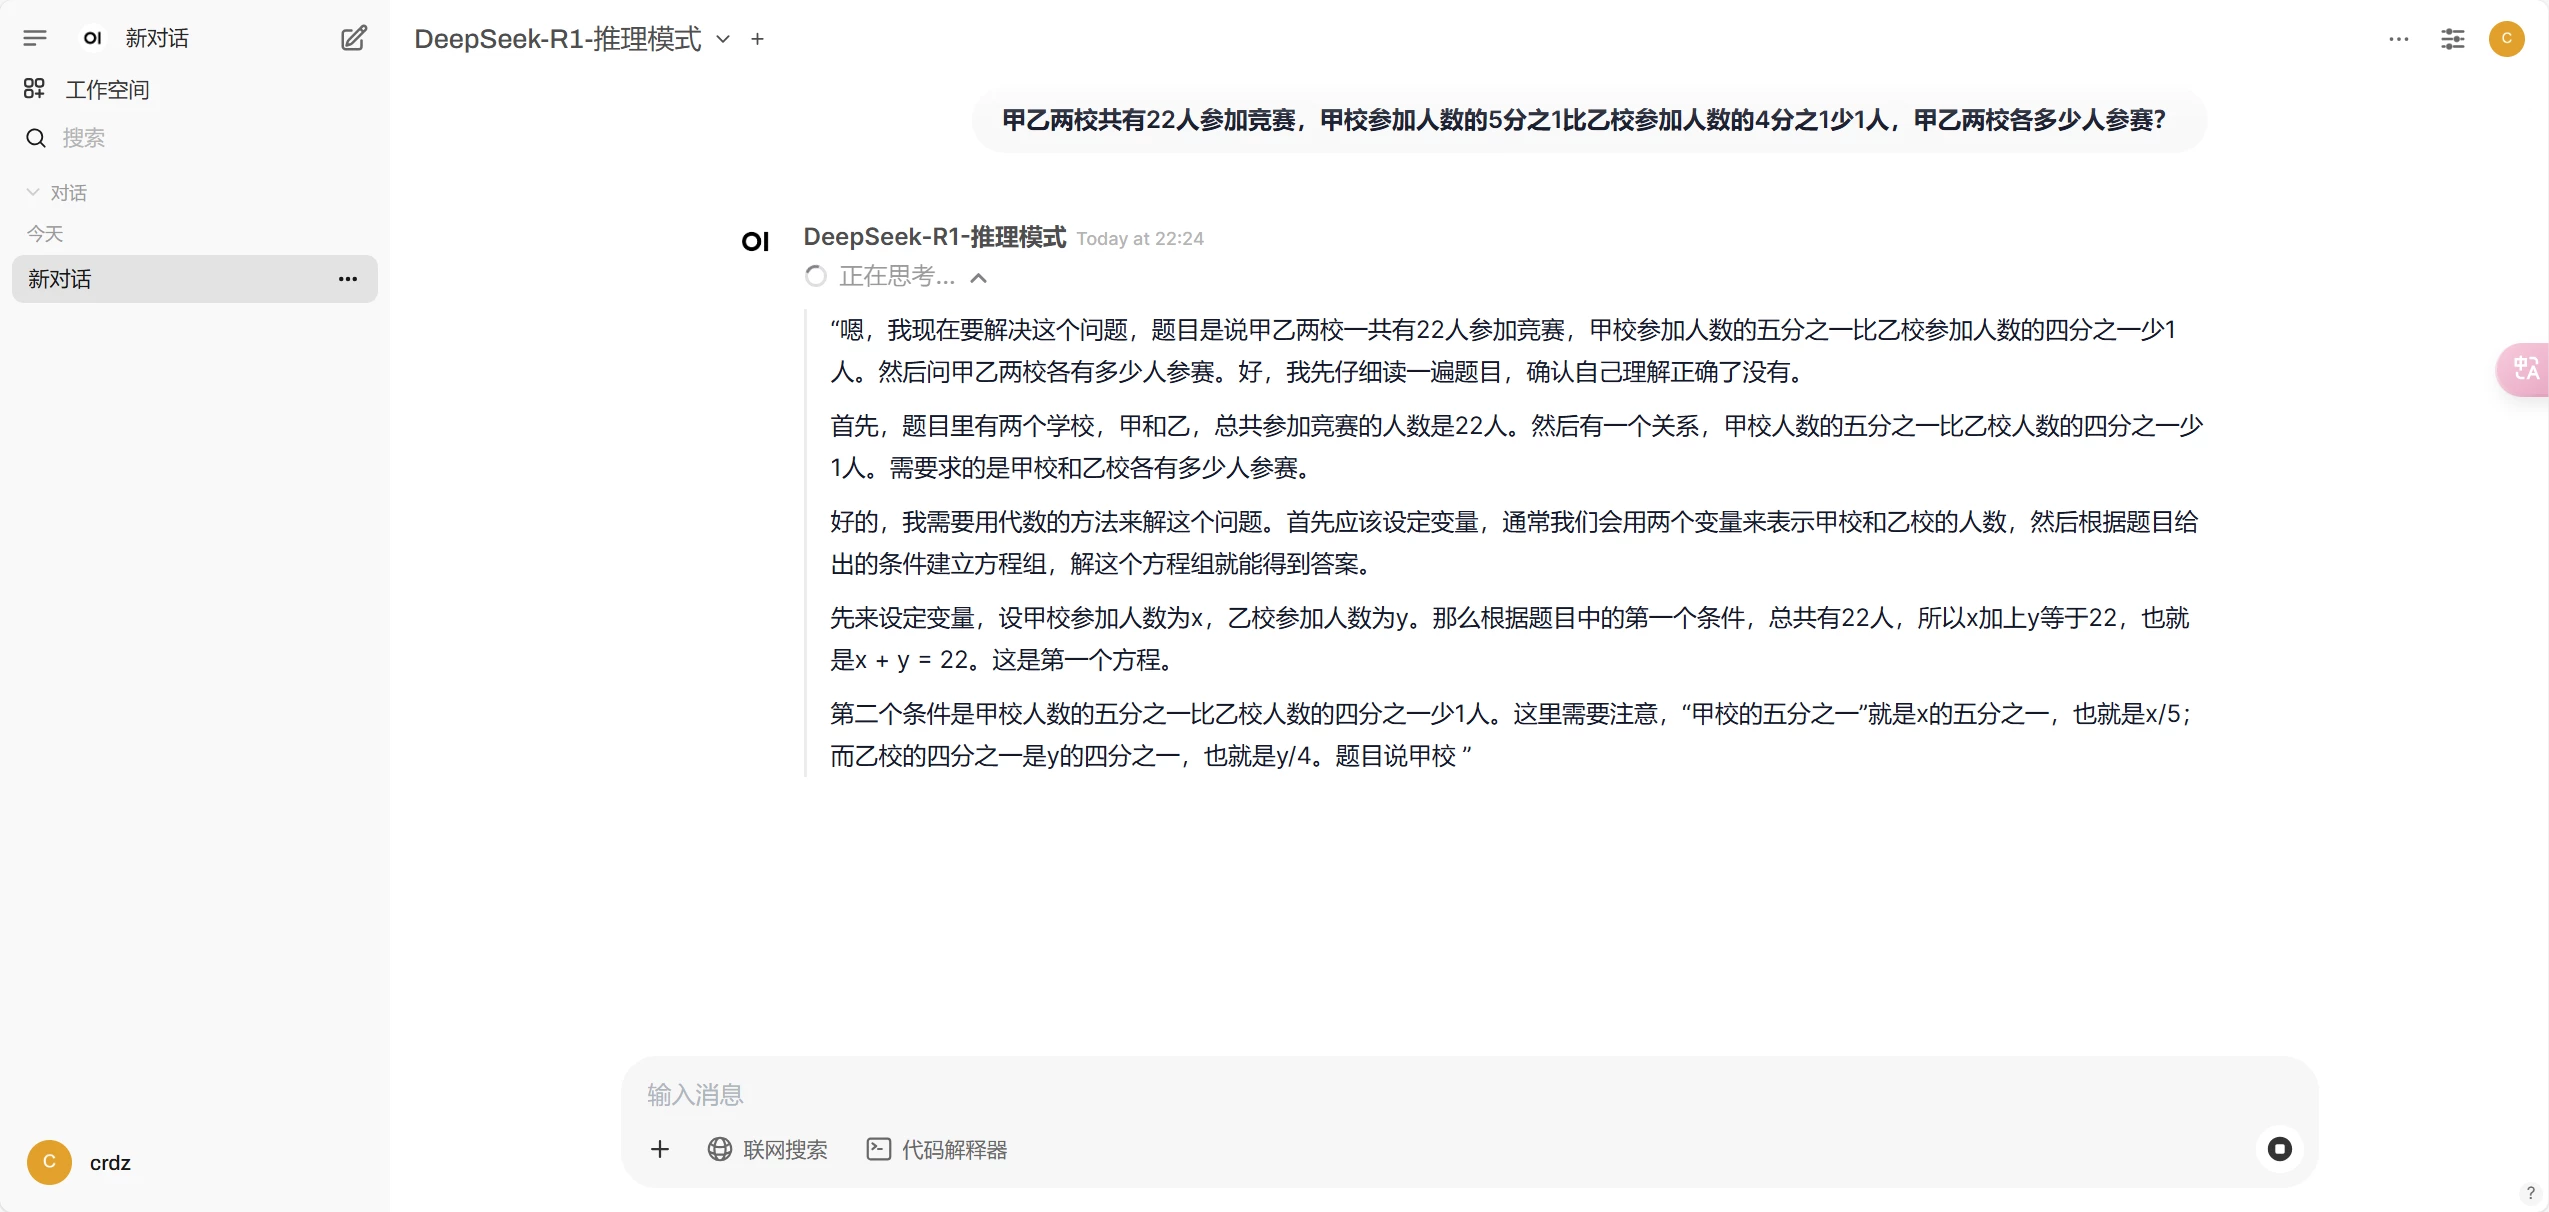Stop the response generation
Screen dimensions: 2549x1212
click(x=2279, y=1149)
